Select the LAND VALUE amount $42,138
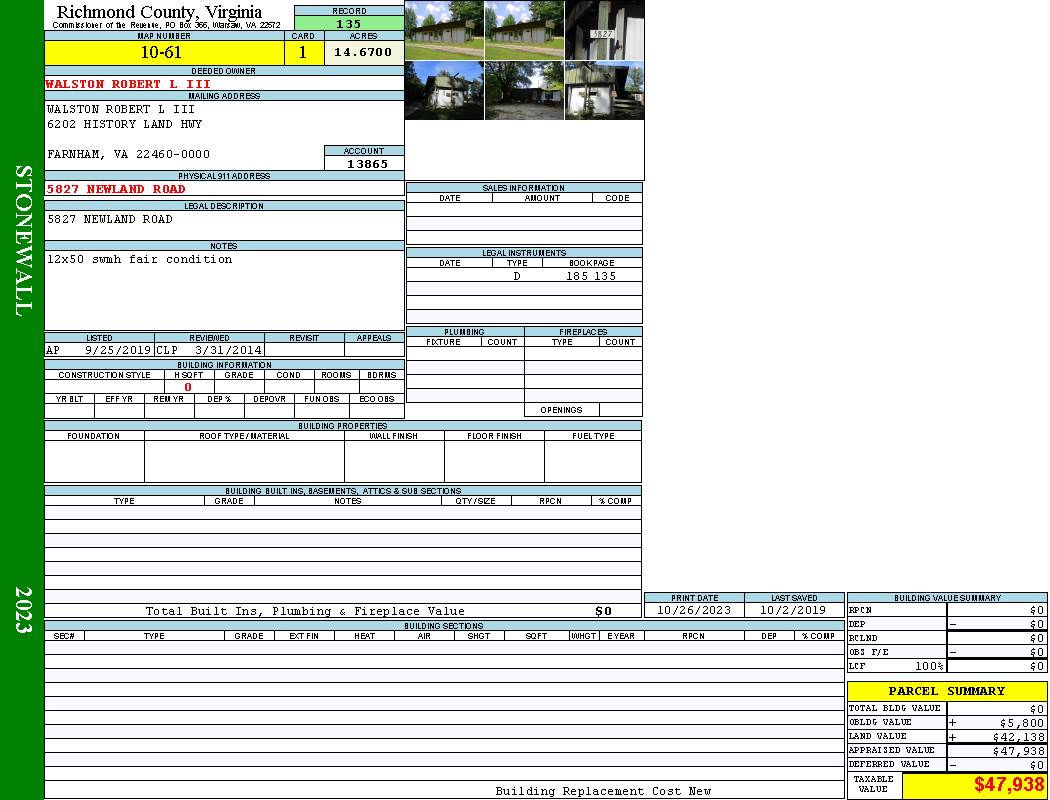The image size is (1050, 800). pyautogui.click(x=1019, y=737)
